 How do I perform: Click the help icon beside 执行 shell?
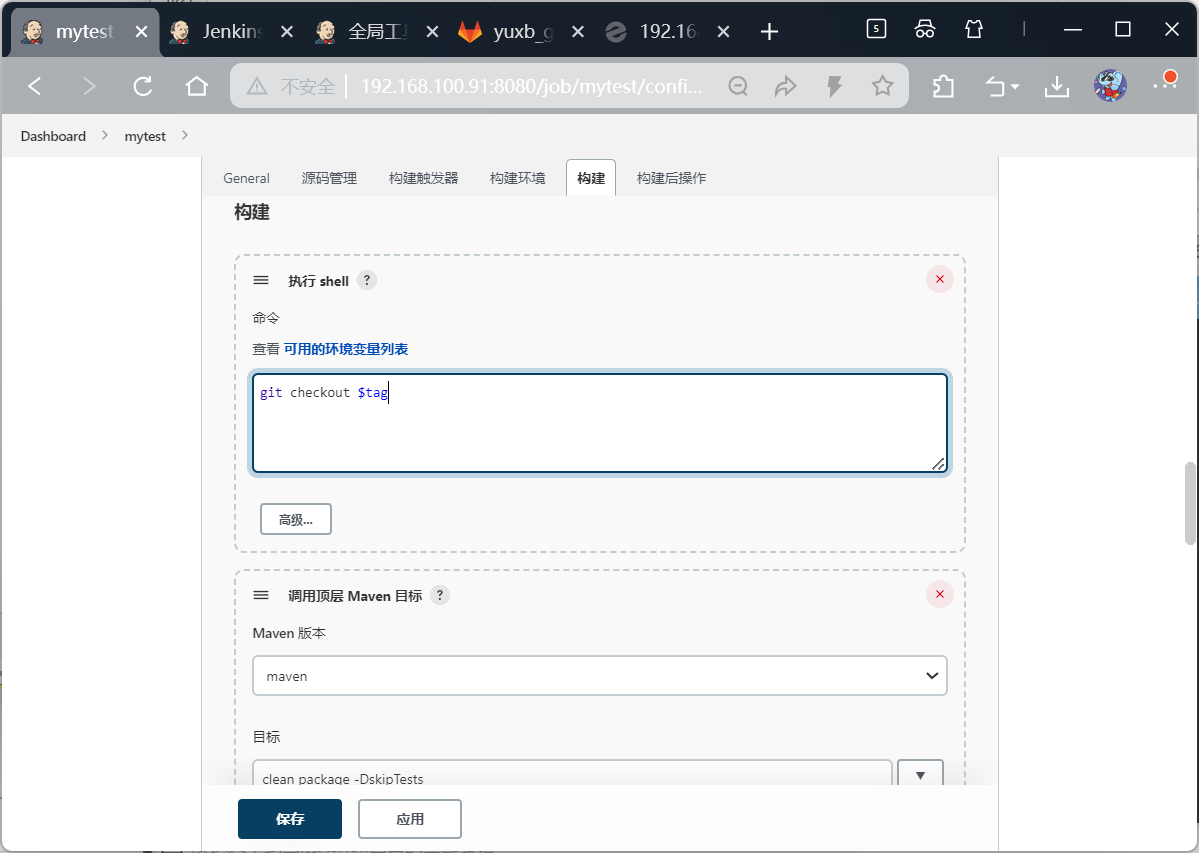pyautogui.click(x=367, y=281)
